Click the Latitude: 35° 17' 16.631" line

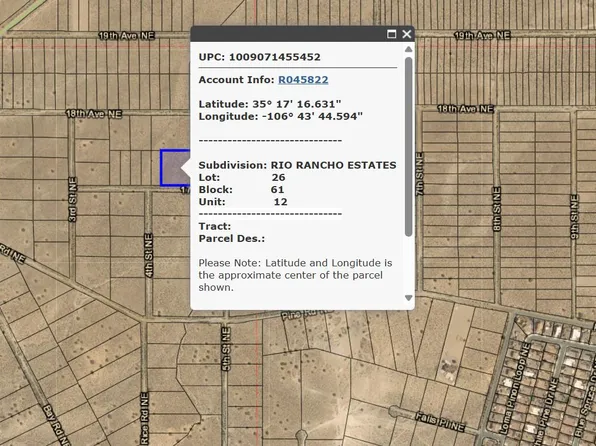[269, 104]
